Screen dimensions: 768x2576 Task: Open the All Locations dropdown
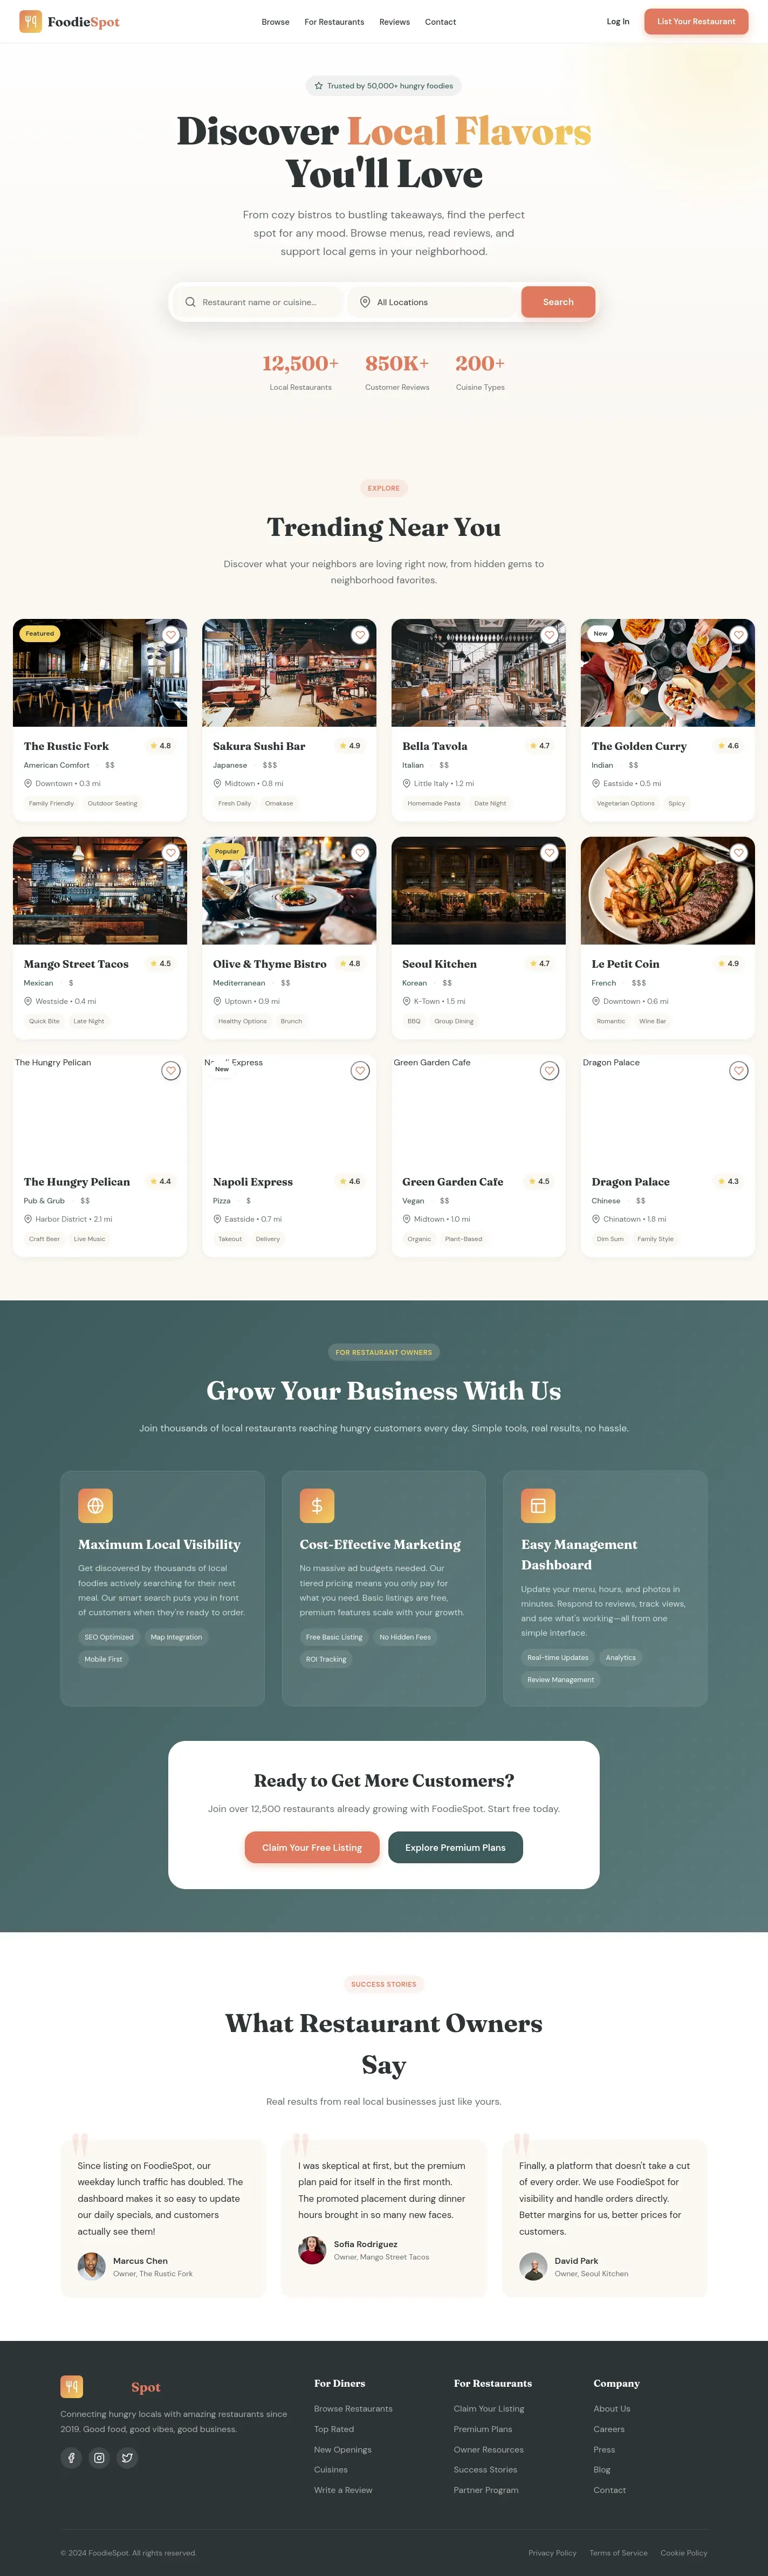click(x=433, y=302)
